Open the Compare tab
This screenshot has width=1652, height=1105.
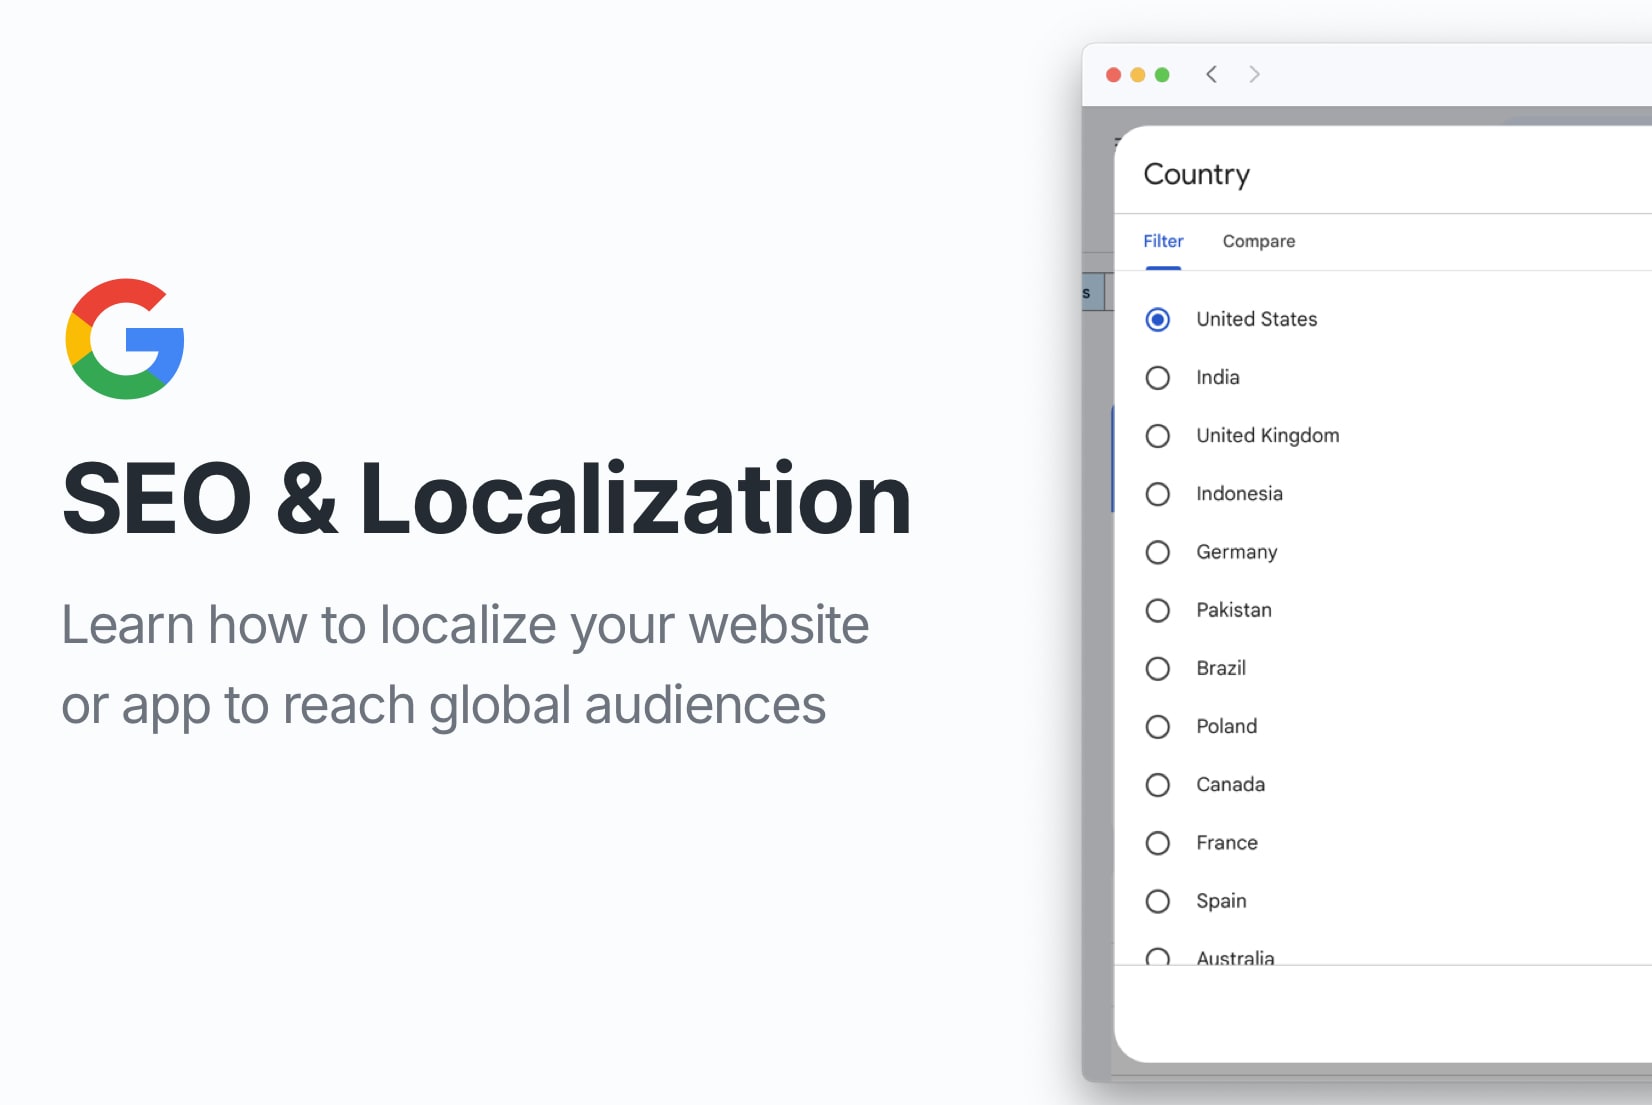tap(1258, 241)
